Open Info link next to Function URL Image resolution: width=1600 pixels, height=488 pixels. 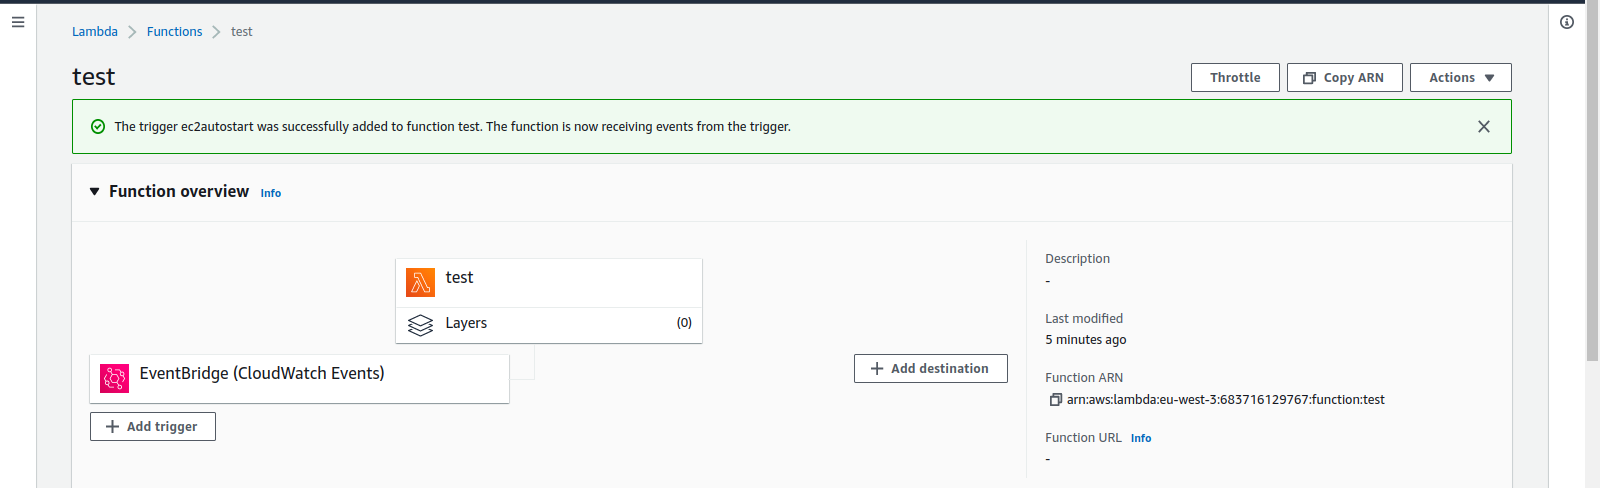[x=1141, y=438]
